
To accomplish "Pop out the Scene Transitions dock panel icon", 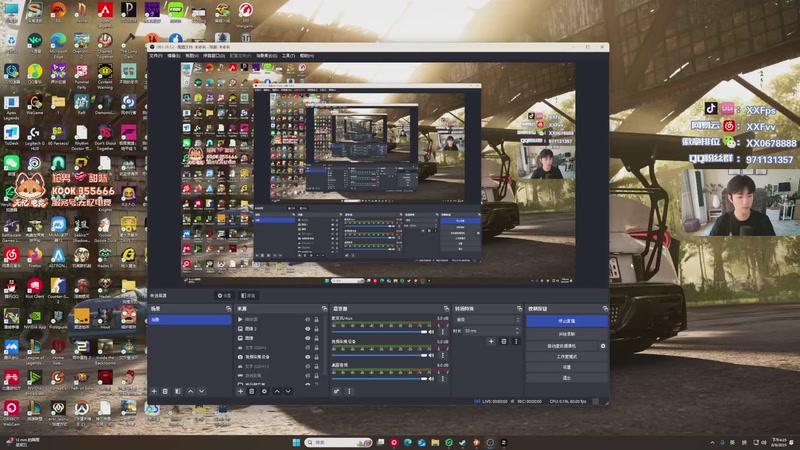I will (519, 309).
